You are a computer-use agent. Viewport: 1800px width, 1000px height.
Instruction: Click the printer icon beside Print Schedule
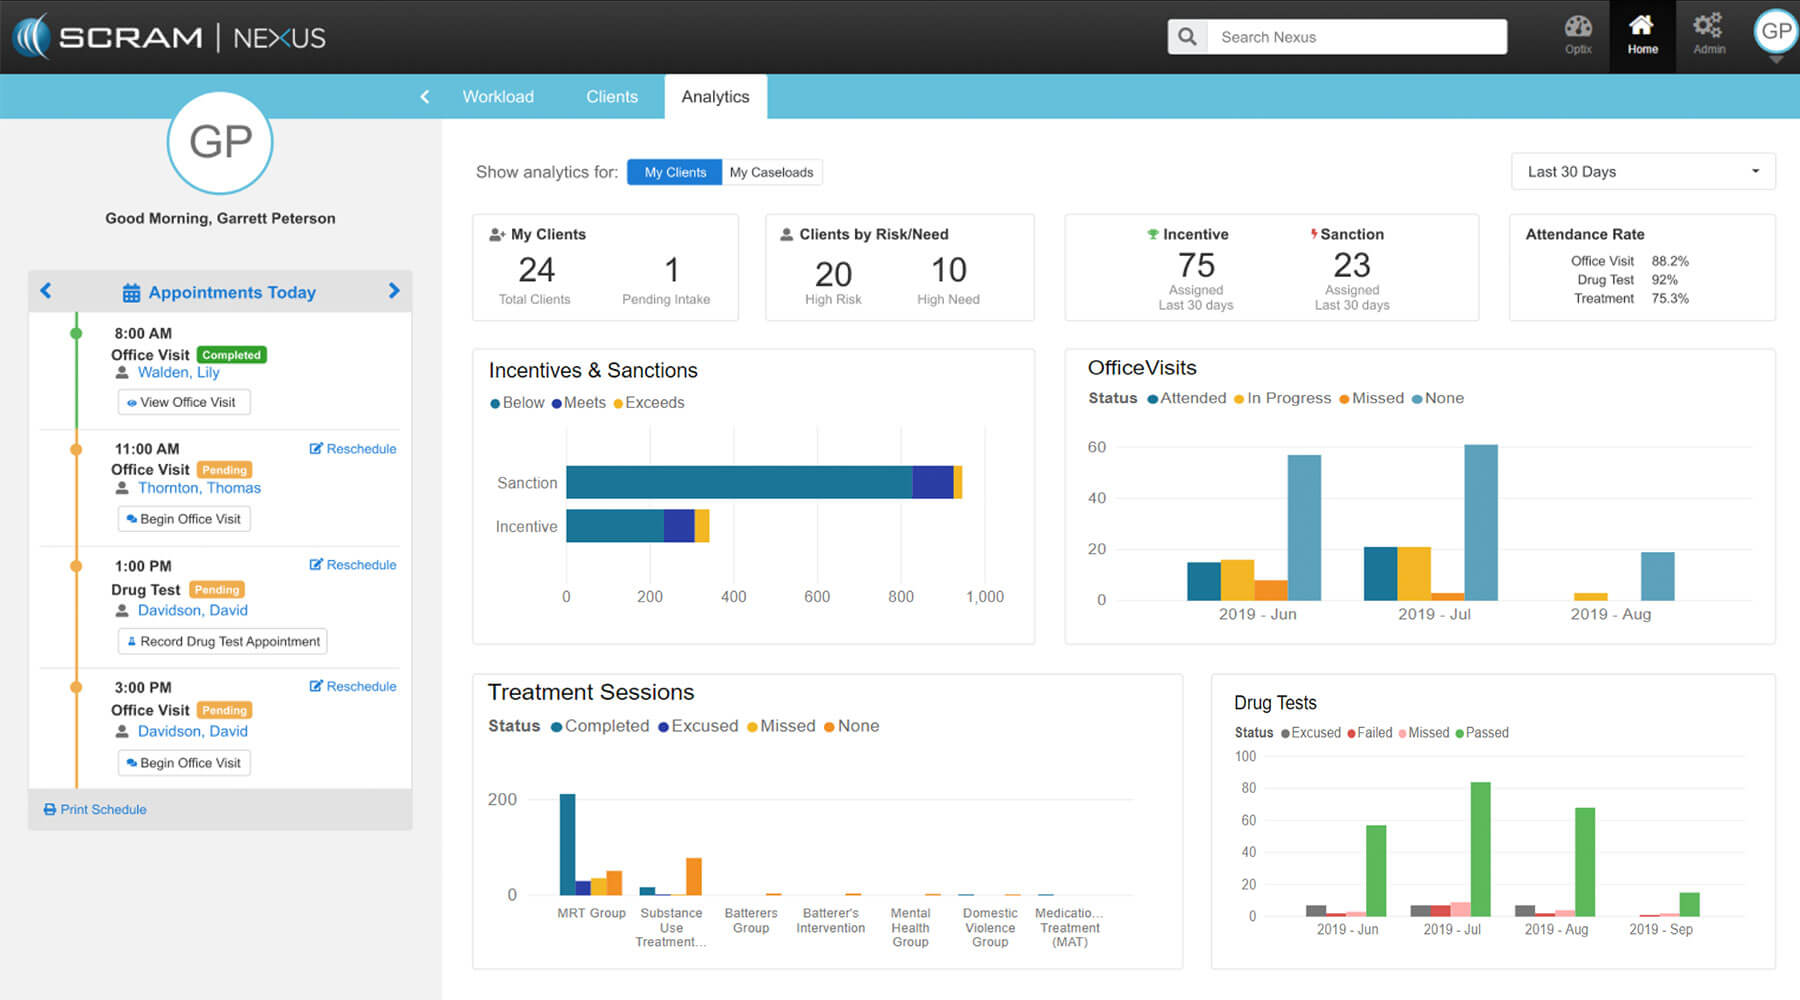click(50, 809)
